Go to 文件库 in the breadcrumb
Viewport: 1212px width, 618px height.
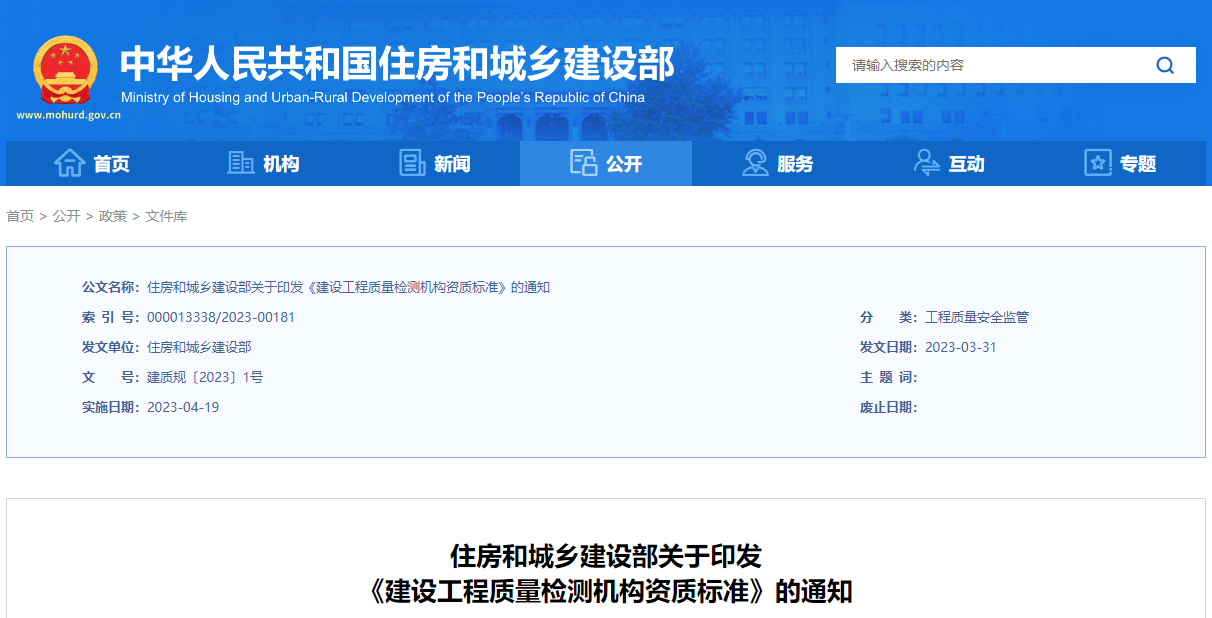pos(166,216)
